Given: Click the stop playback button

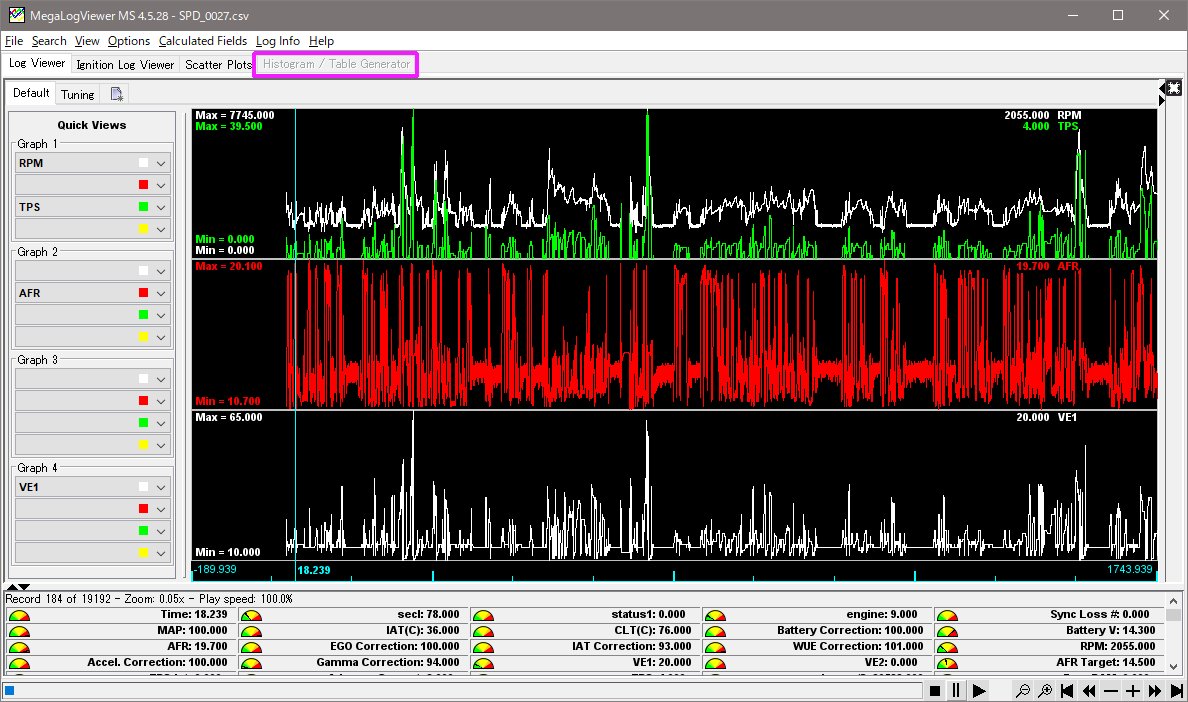Looking at the screenshot, I should (x=935, y=691).
